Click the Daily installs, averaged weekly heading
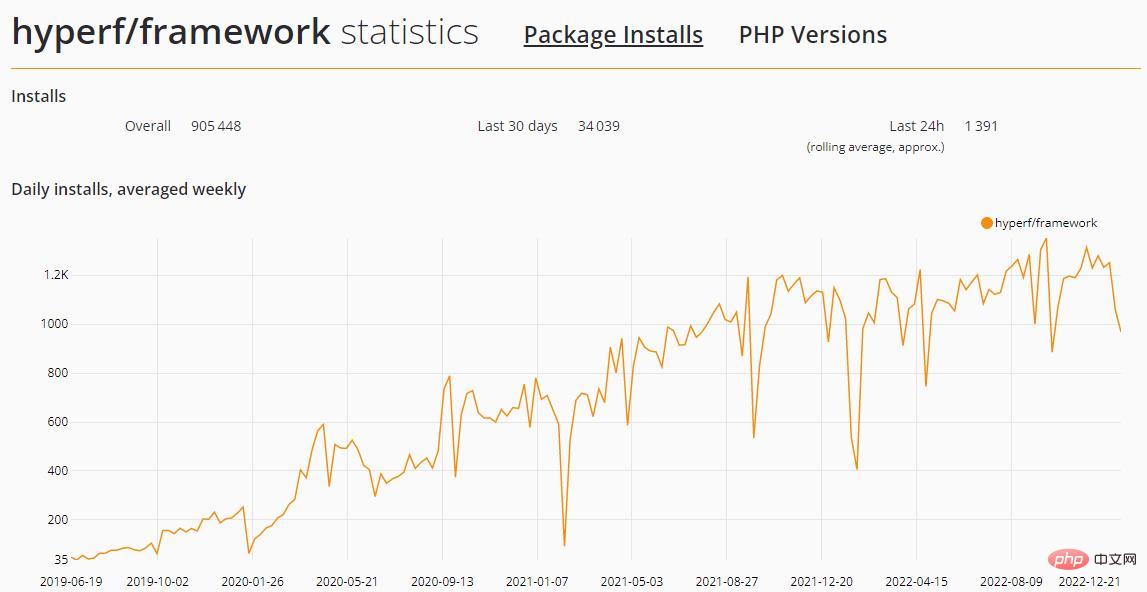The height and width of the screenshot is (592, 1147). pos(129,190)
